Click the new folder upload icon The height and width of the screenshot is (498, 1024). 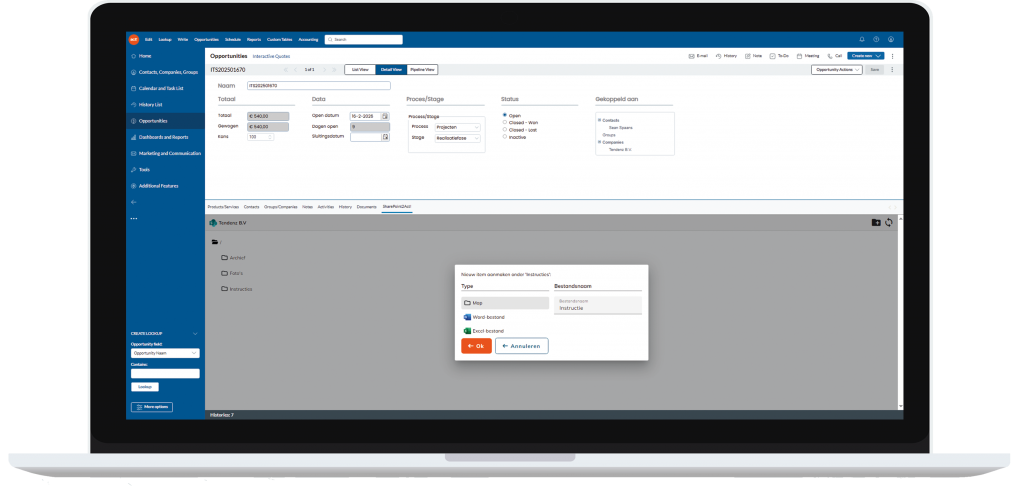tap(876, 222)
